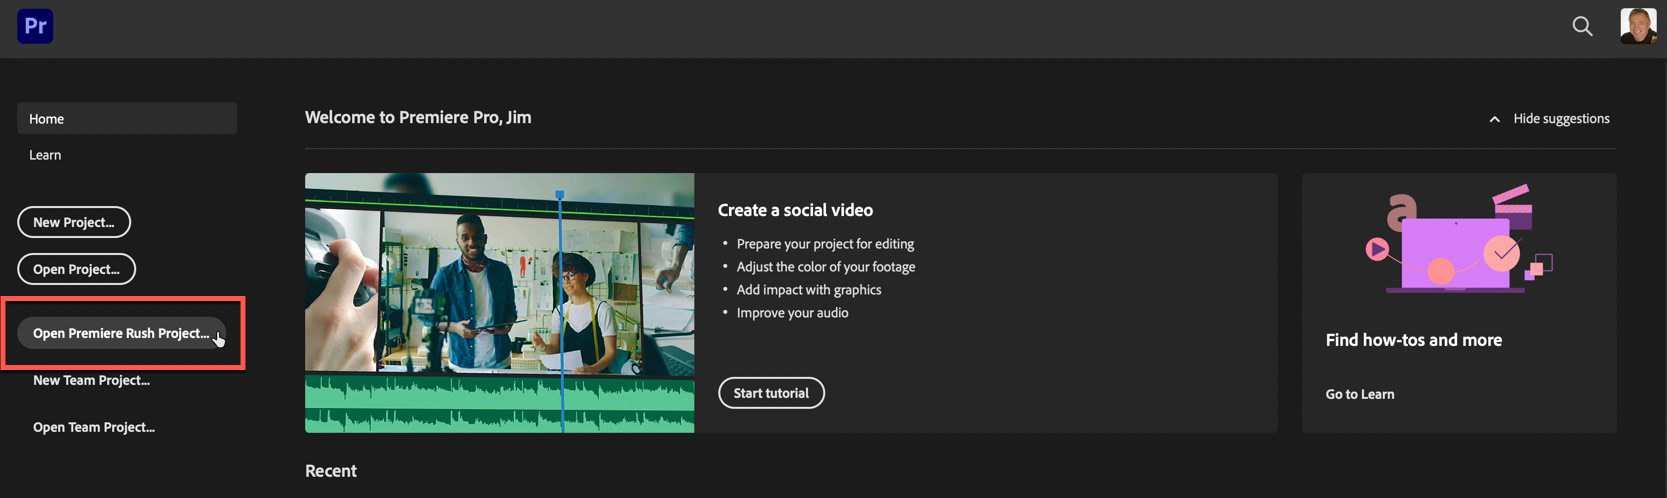Click the Find how-tos illustration
Viewport: 1667px width, 498px height.
[1459, 239]
